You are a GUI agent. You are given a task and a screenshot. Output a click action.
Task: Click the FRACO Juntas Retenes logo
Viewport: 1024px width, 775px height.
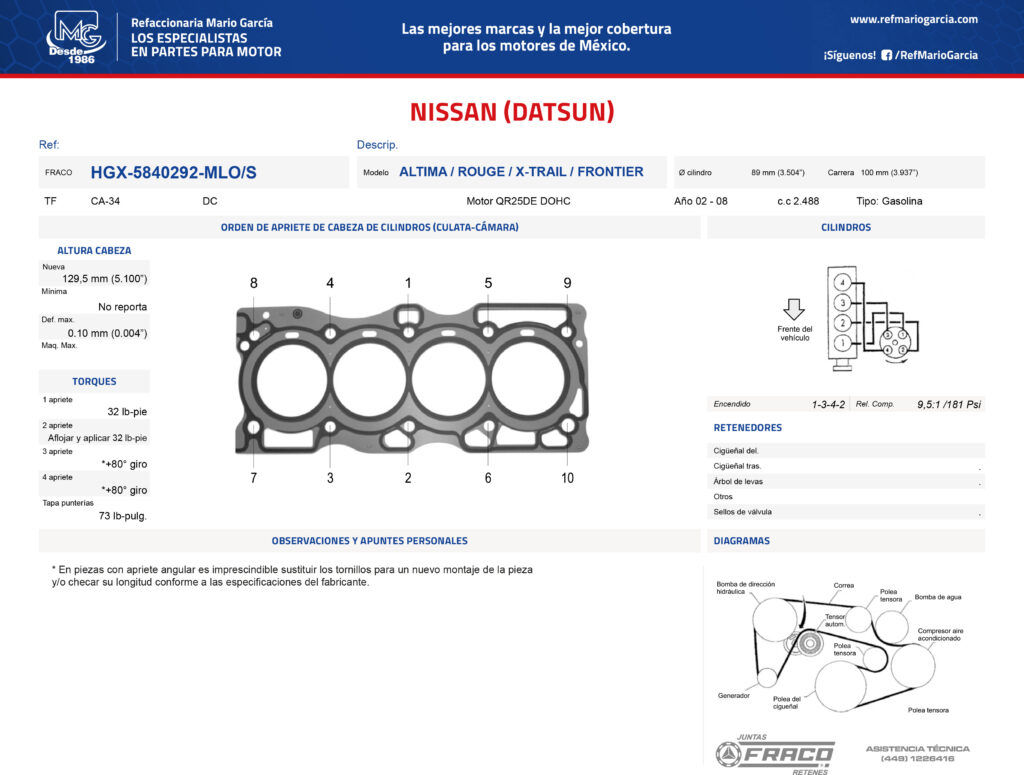[x=776, y=756]
